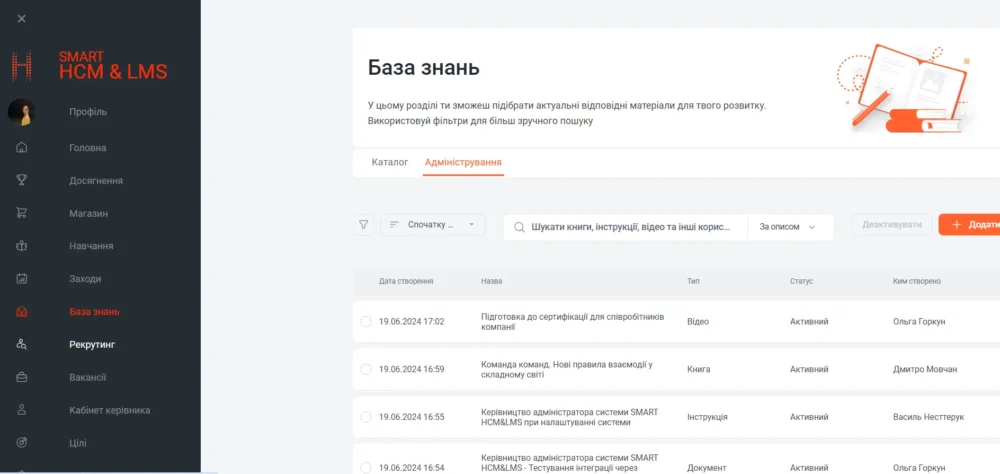The height and width of the screenshot is (474, 1000).
Task: Click the home icon for Головна
Action: (22, 148)
